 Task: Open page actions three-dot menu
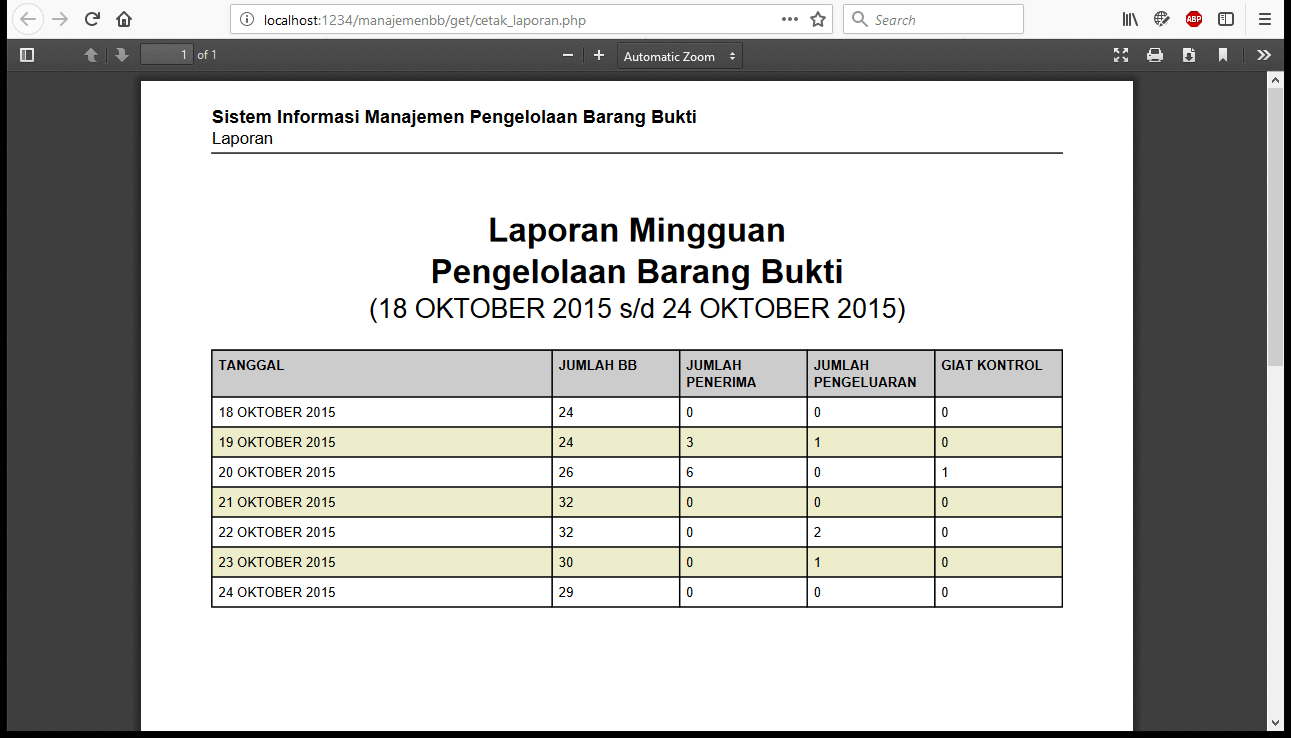pyautogui.click(x=790, y=19)
